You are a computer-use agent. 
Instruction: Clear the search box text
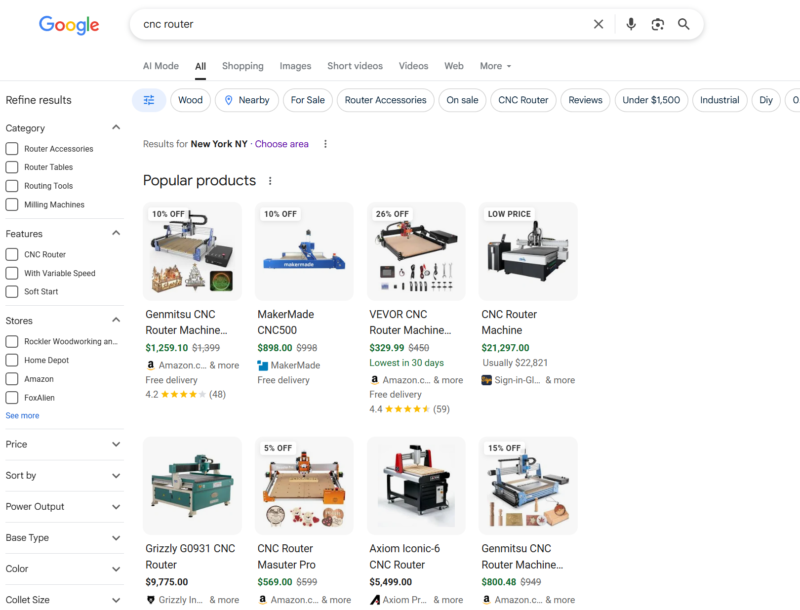[x=598, y=24]
